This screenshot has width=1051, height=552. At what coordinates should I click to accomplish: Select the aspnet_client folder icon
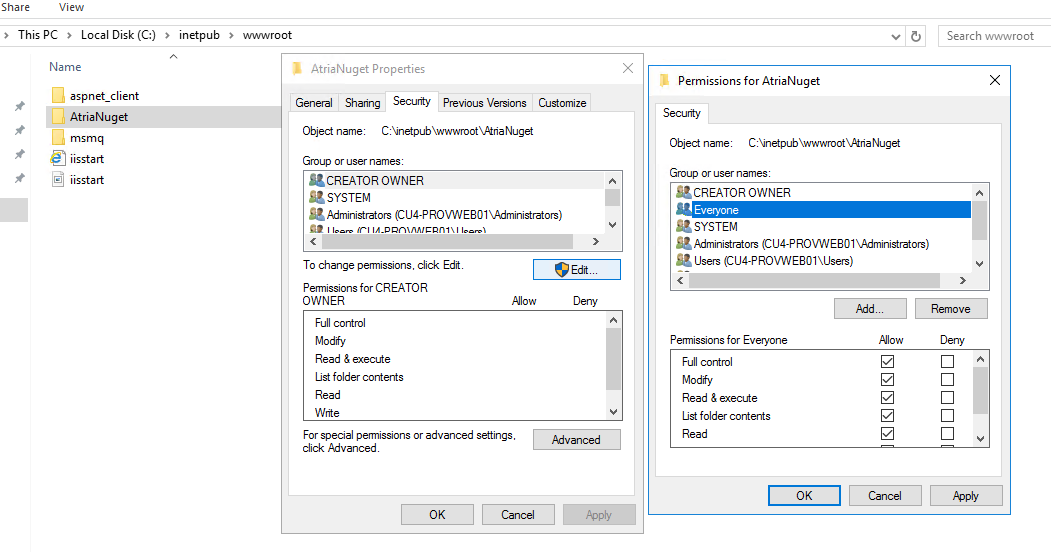58,96
